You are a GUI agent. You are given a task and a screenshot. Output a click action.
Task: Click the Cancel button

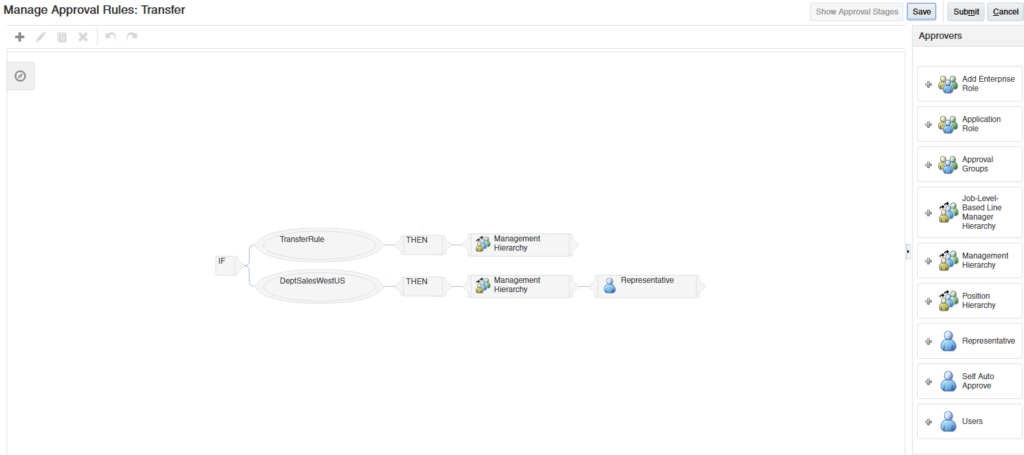click(1005, 12)
